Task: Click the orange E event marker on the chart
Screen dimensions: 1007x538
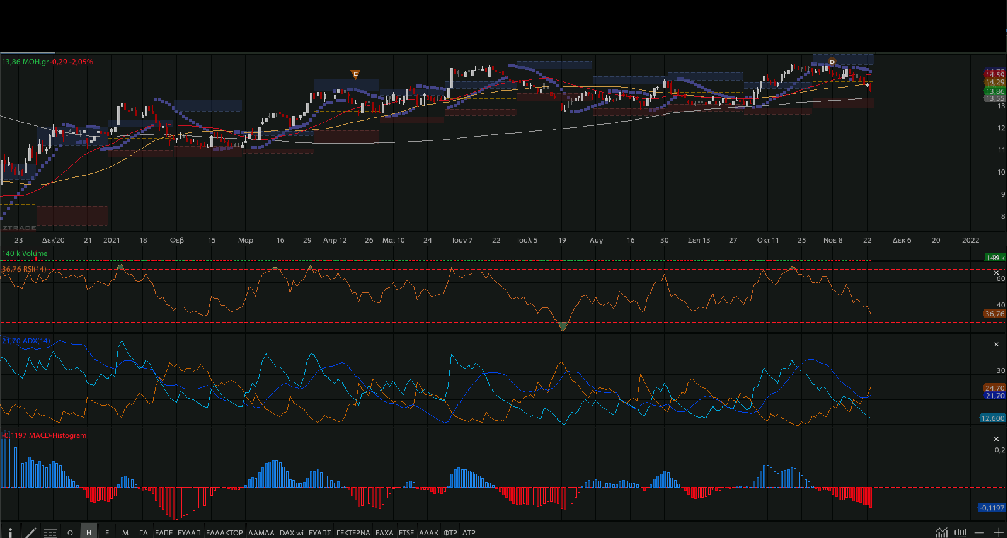Action: [x=354, y=73]
